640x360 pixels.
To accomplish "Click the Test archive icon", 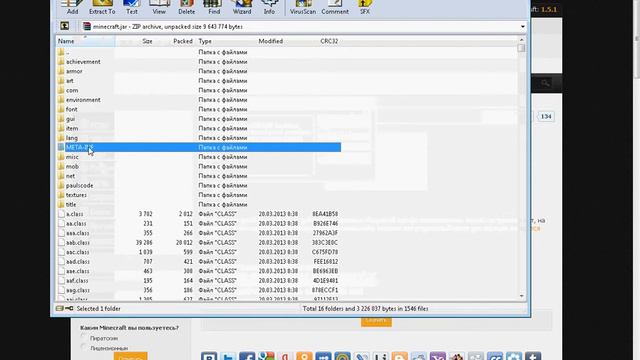I will click(131, 7).
